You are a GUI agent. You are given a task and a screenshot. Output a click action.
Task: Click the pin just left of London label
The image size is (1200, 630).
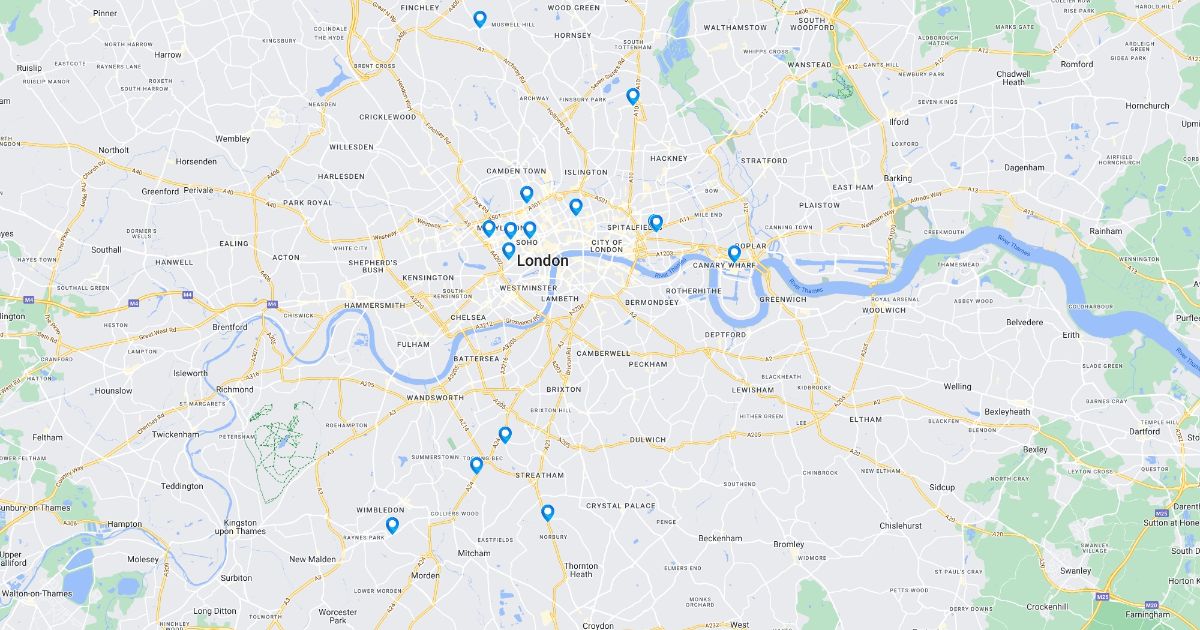(508, 250)
